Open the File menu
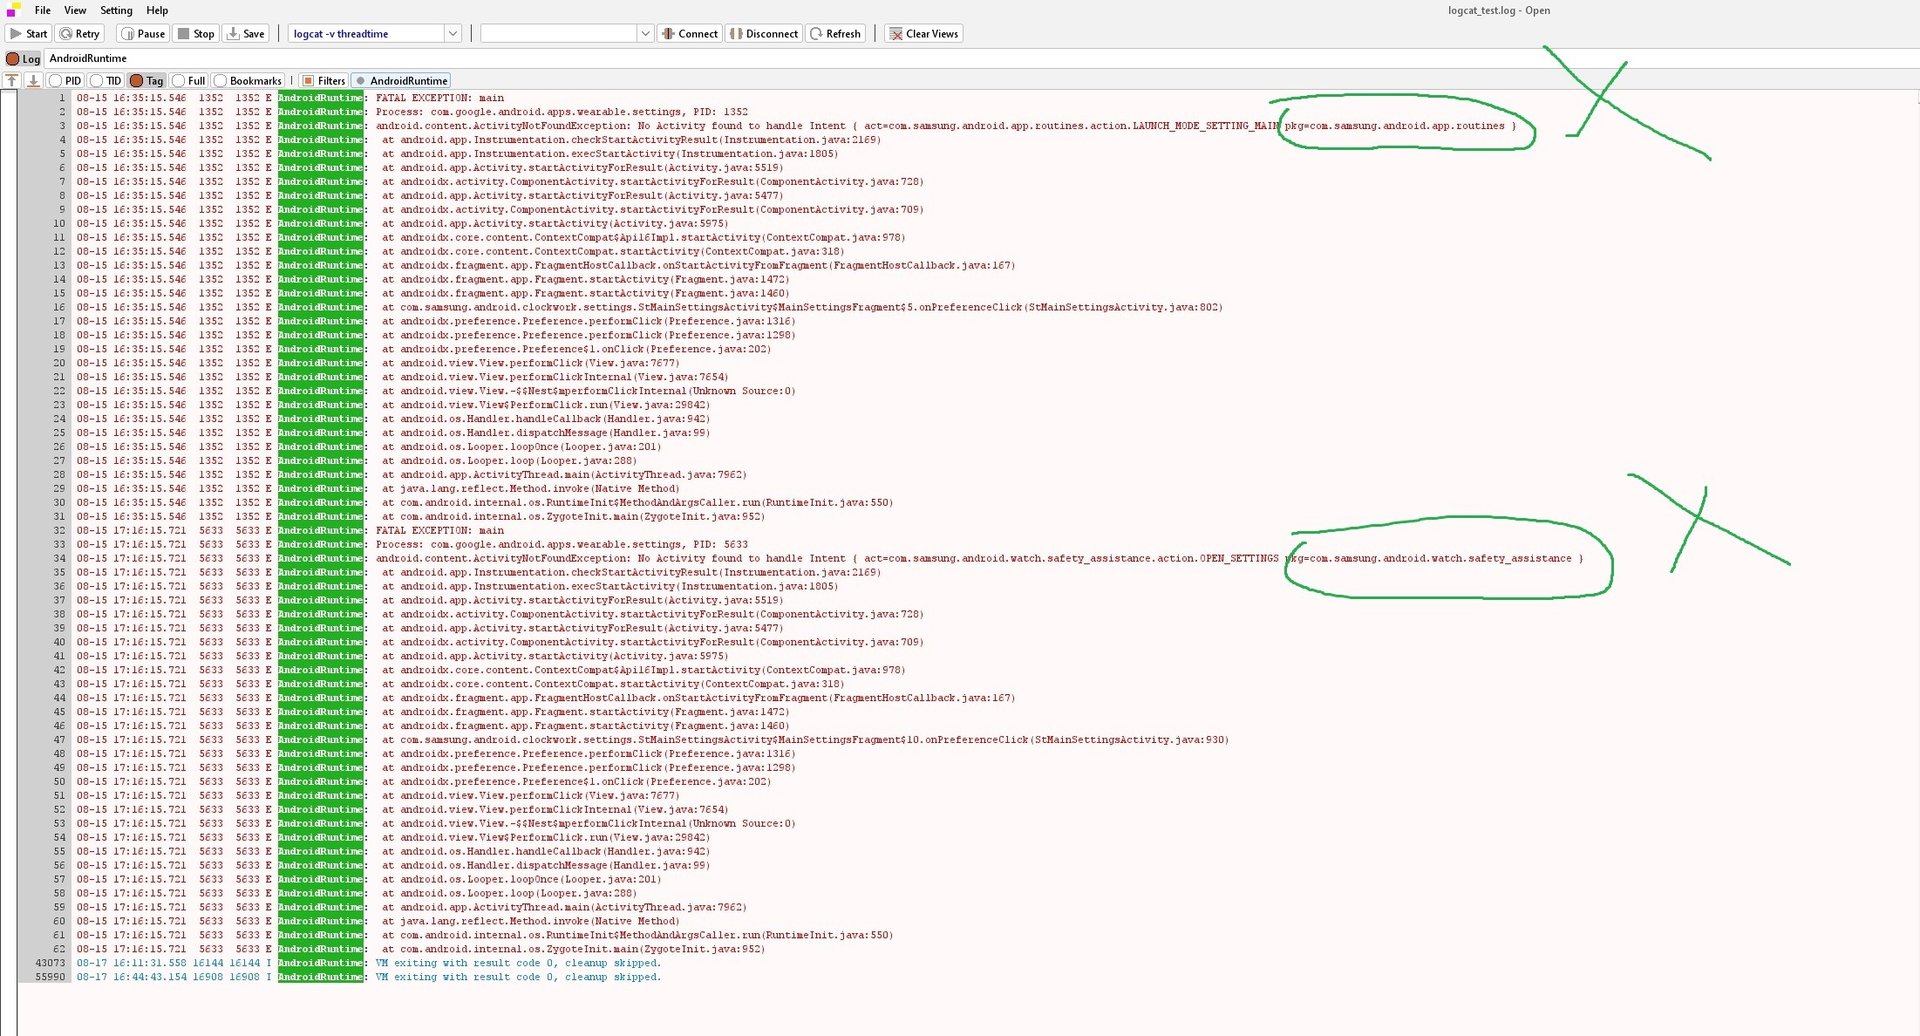 click(42, 10)
